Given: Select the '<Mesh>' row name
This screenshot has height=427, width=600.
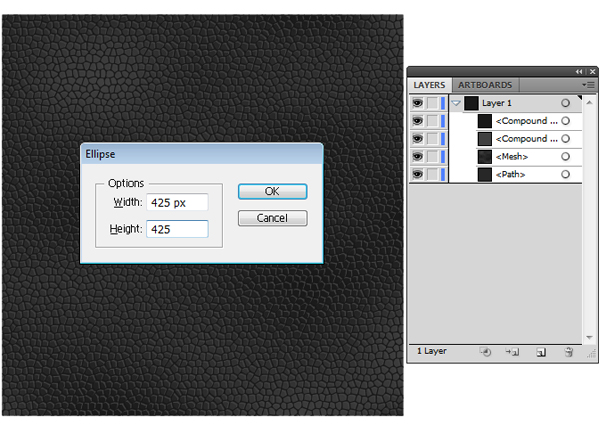Looking at the screenshot, I should coord(512,156).
